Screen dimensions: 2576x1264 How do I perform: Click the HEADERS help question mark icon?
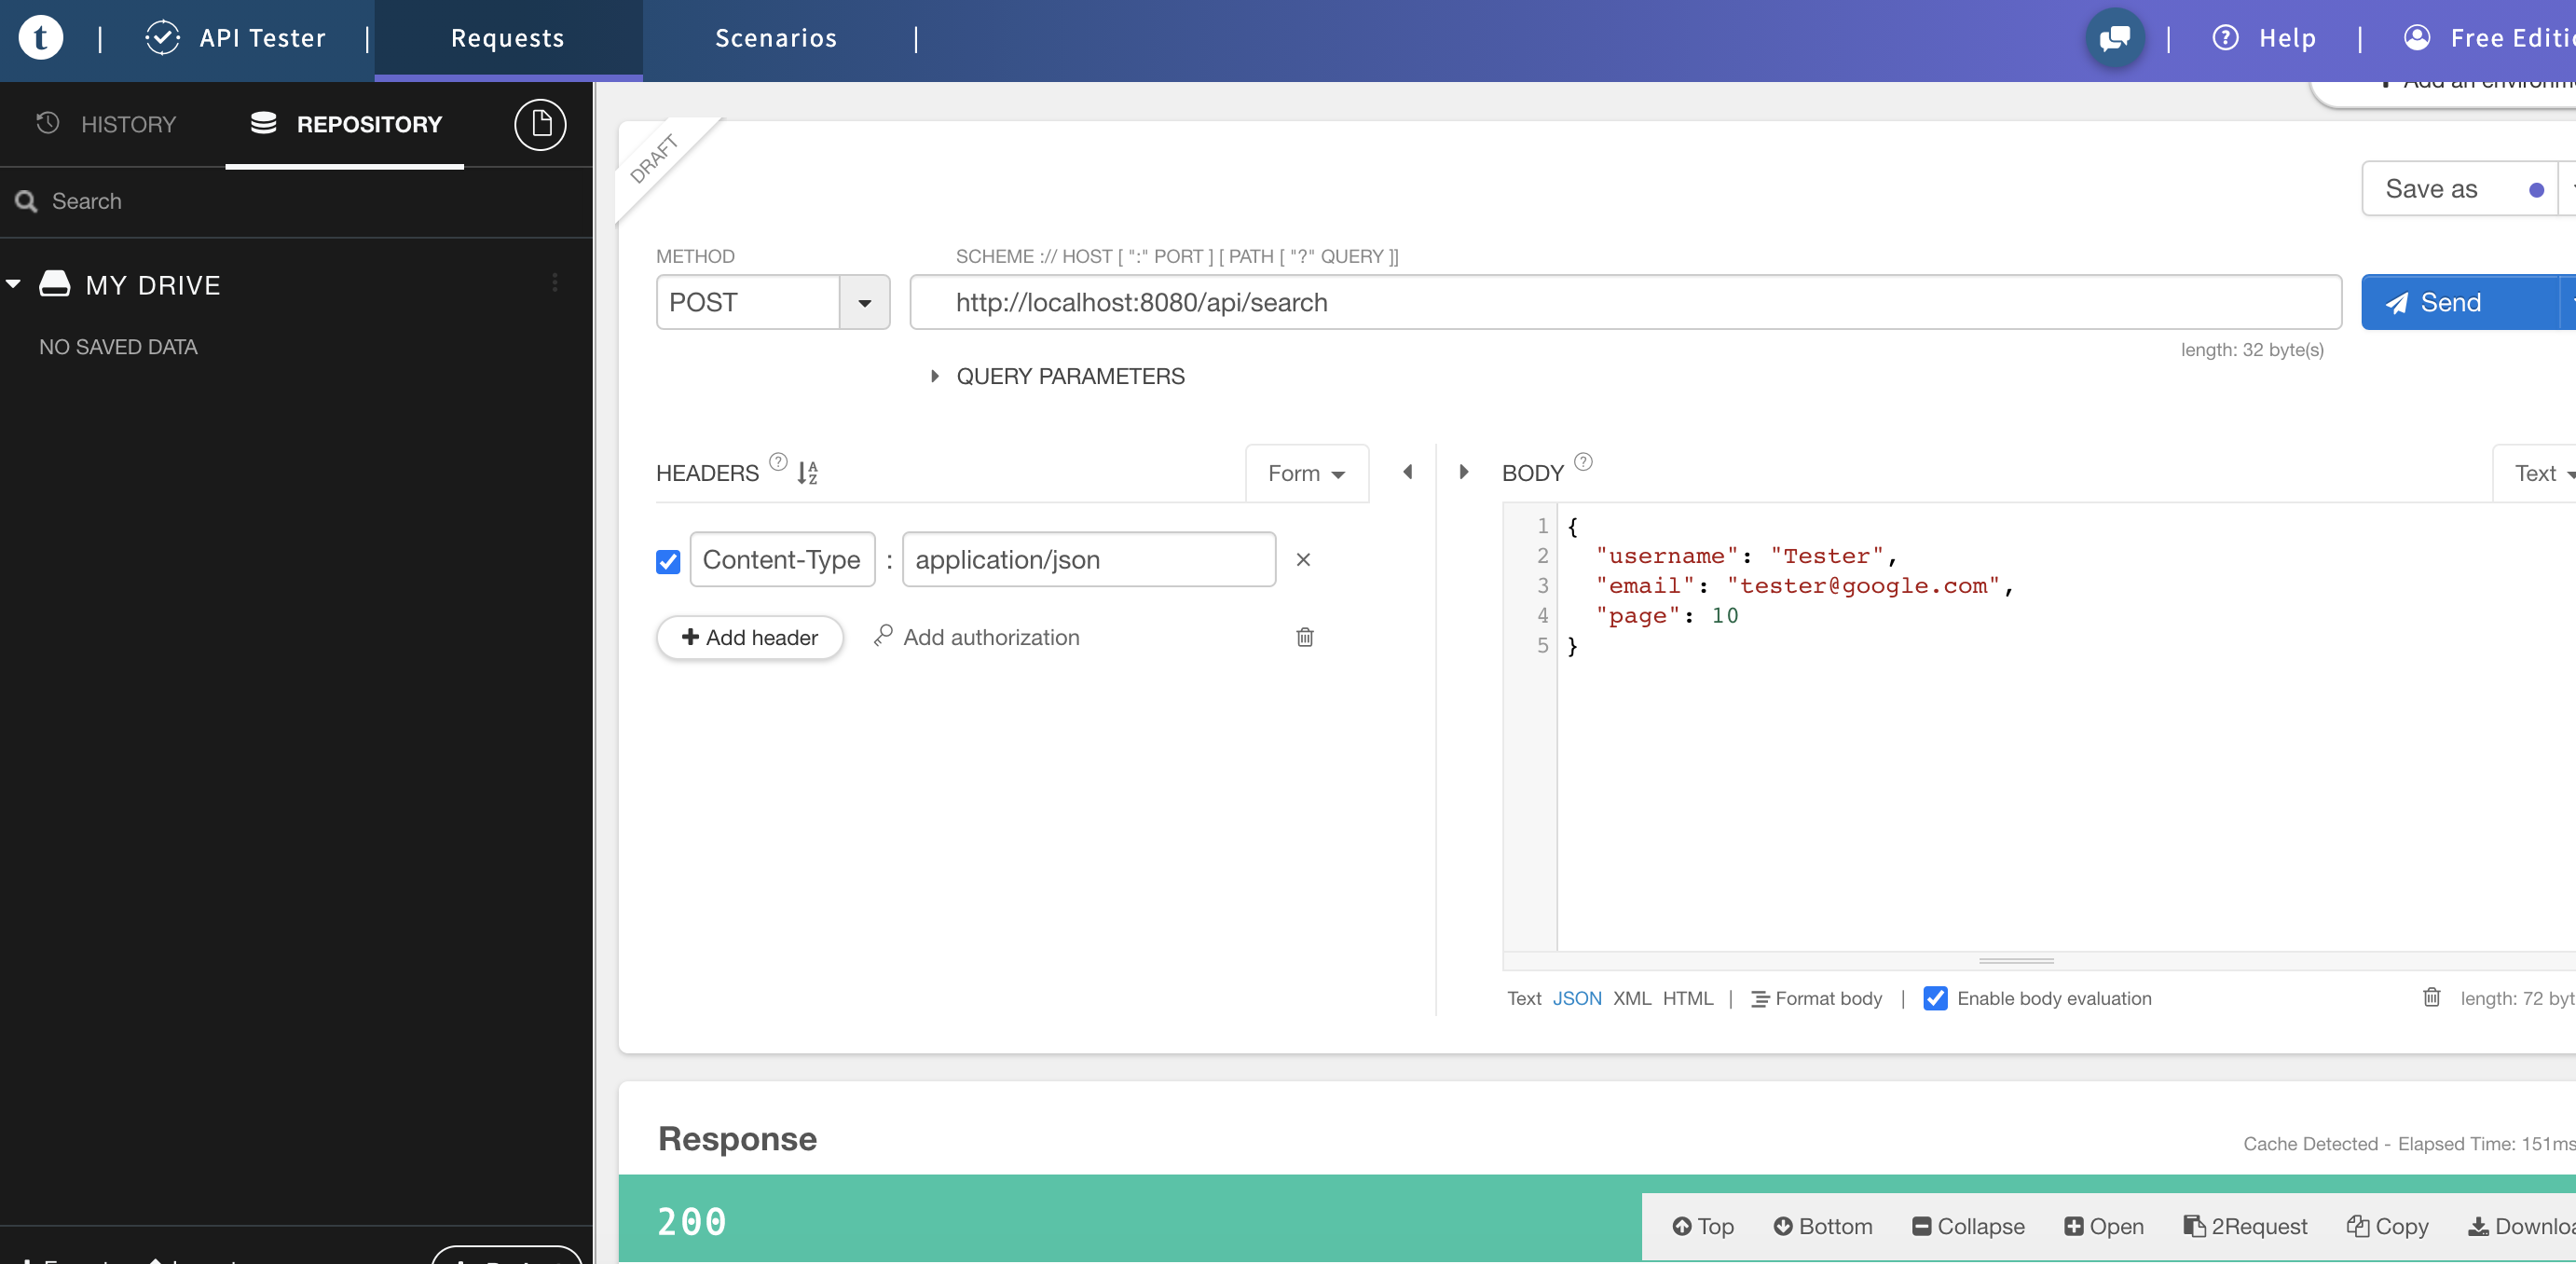point(778,462)
